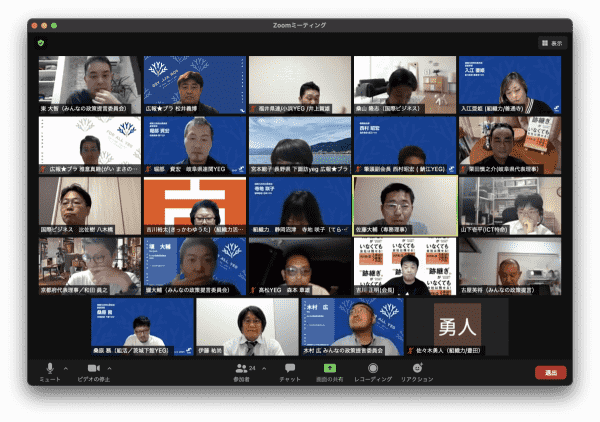Image resolution: width=600 pixels, height=422 pixels.
Task: Click the green fullscreen window button
Action: click(54, 26)
